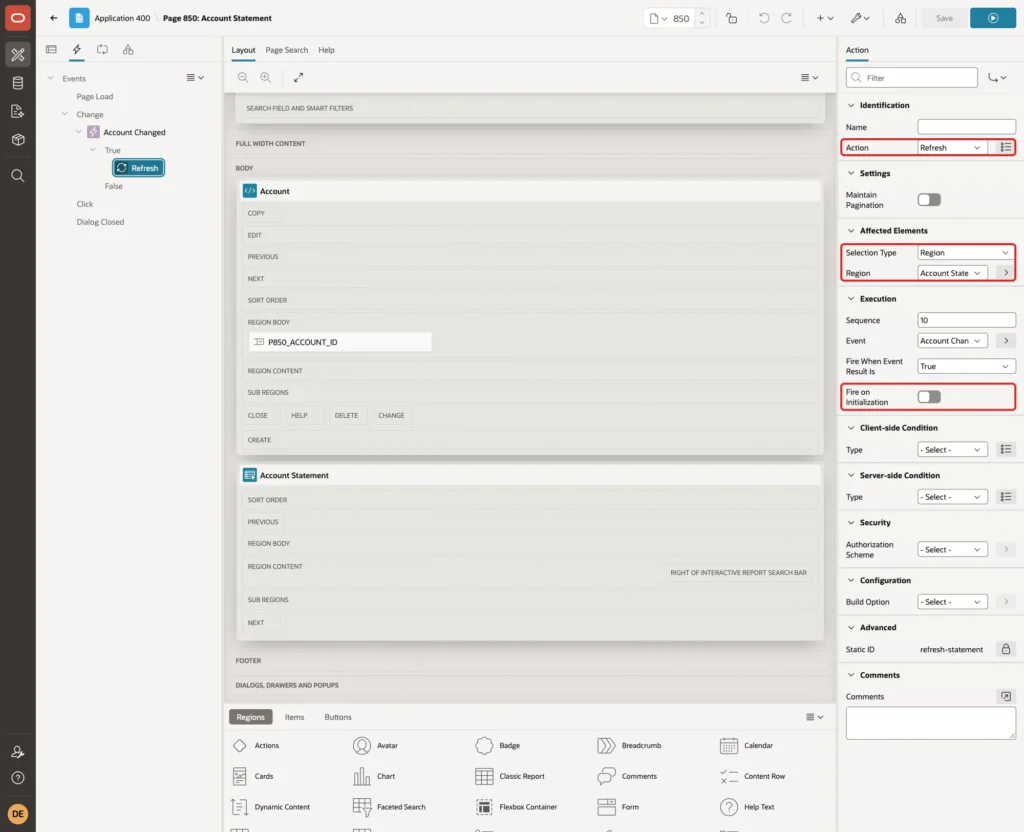Screen dimensions: 1024x832
Task: Open the Authorization Scheme dropdown
Action: click(952, 550)
